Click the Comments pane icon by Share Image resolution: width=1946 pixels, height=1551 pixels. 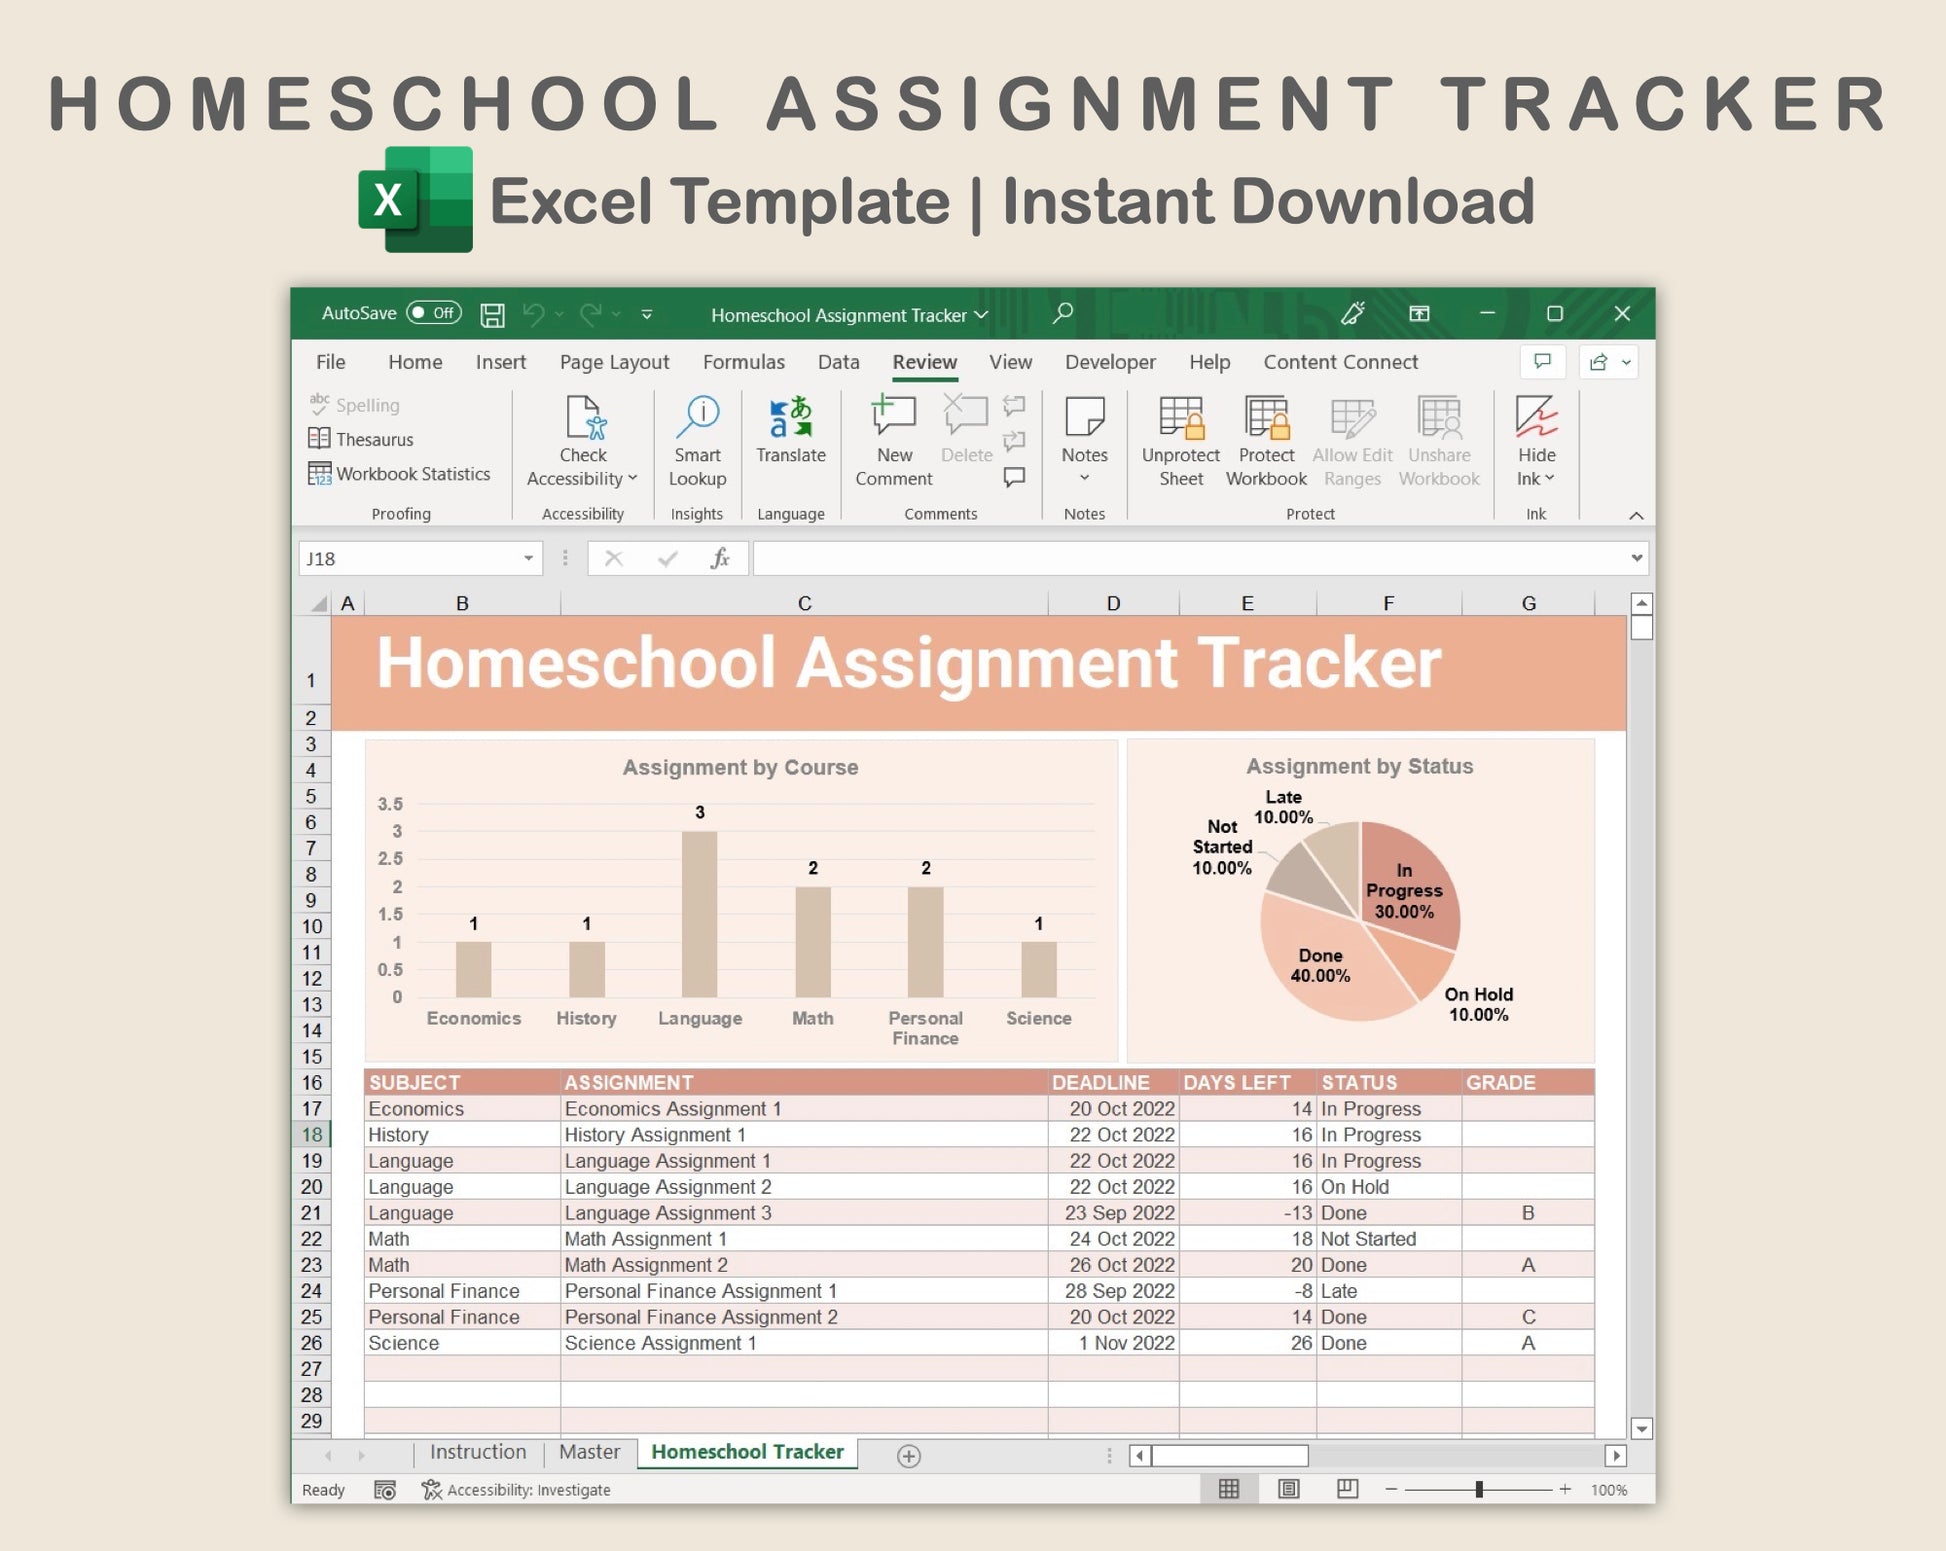pyautogui.click(x=1542, y=362)
